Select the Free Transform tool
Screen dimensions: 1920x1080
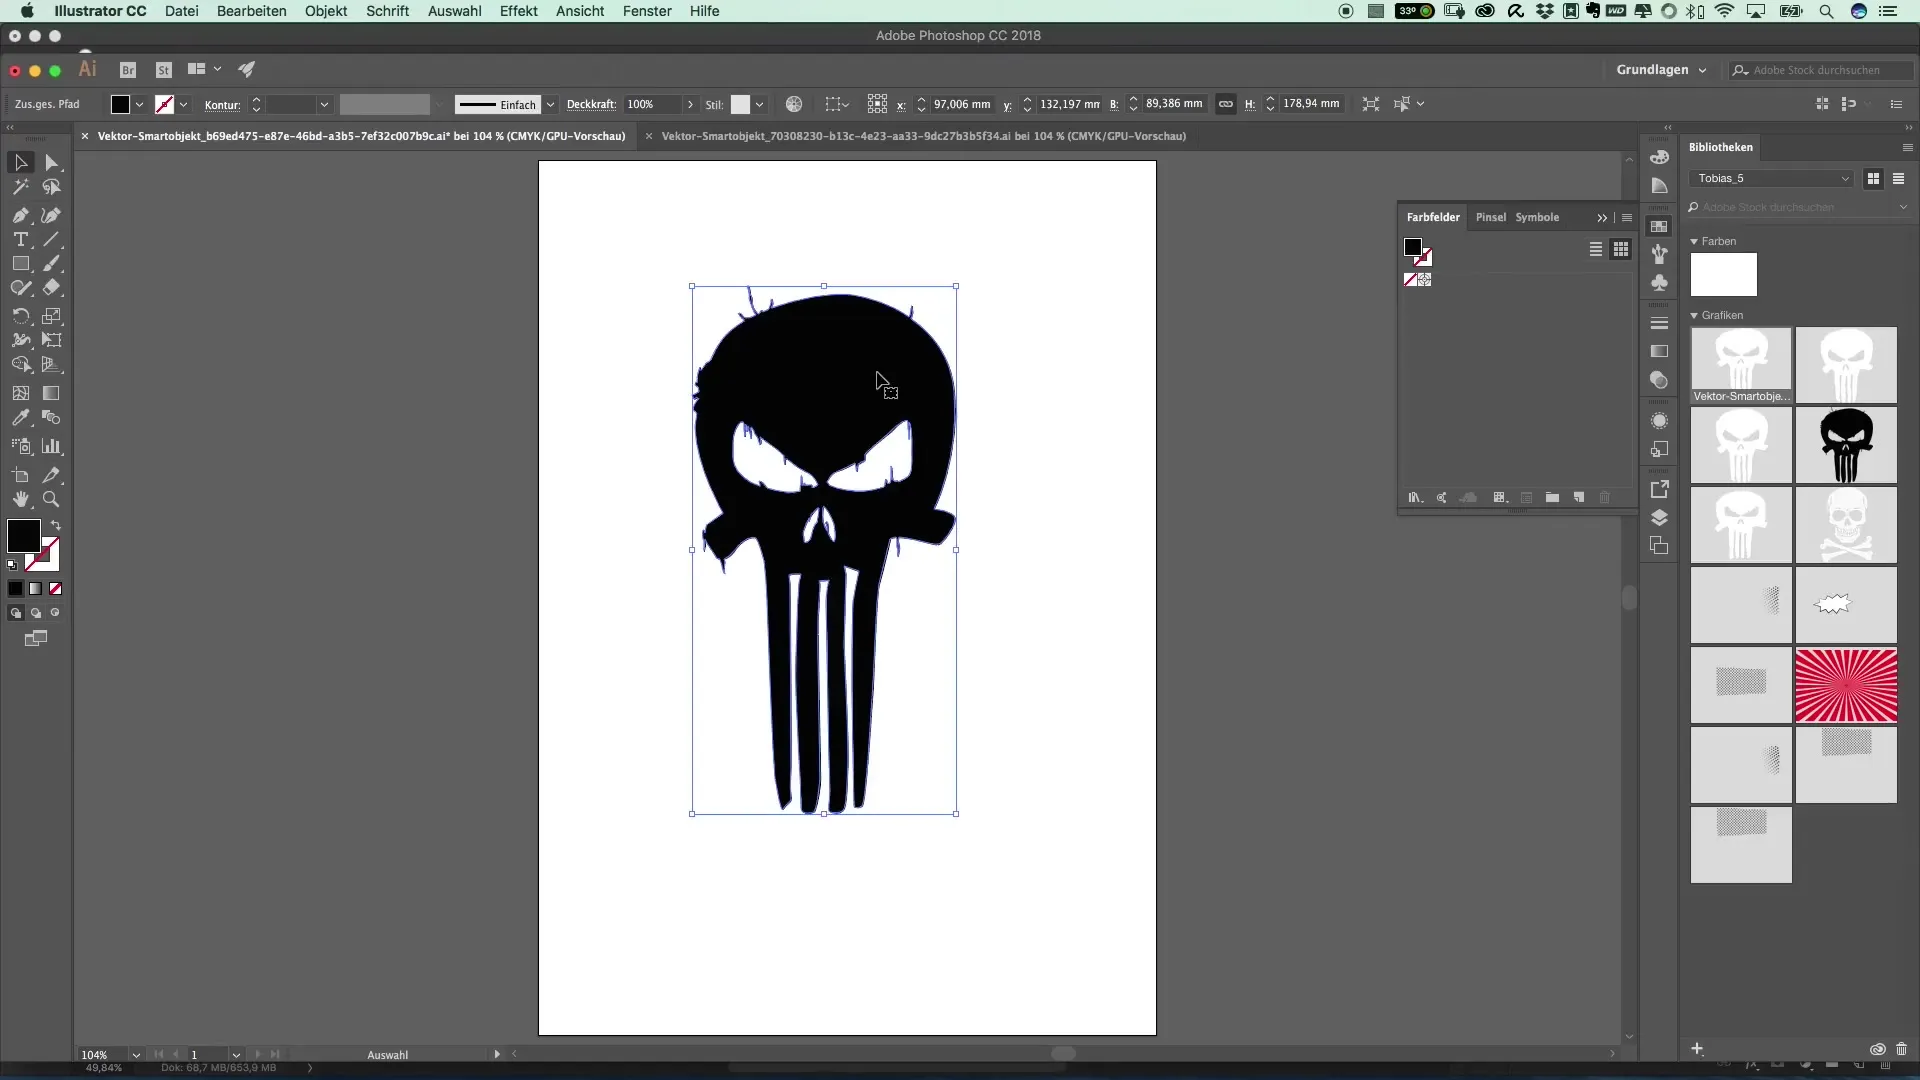[52, 340]
